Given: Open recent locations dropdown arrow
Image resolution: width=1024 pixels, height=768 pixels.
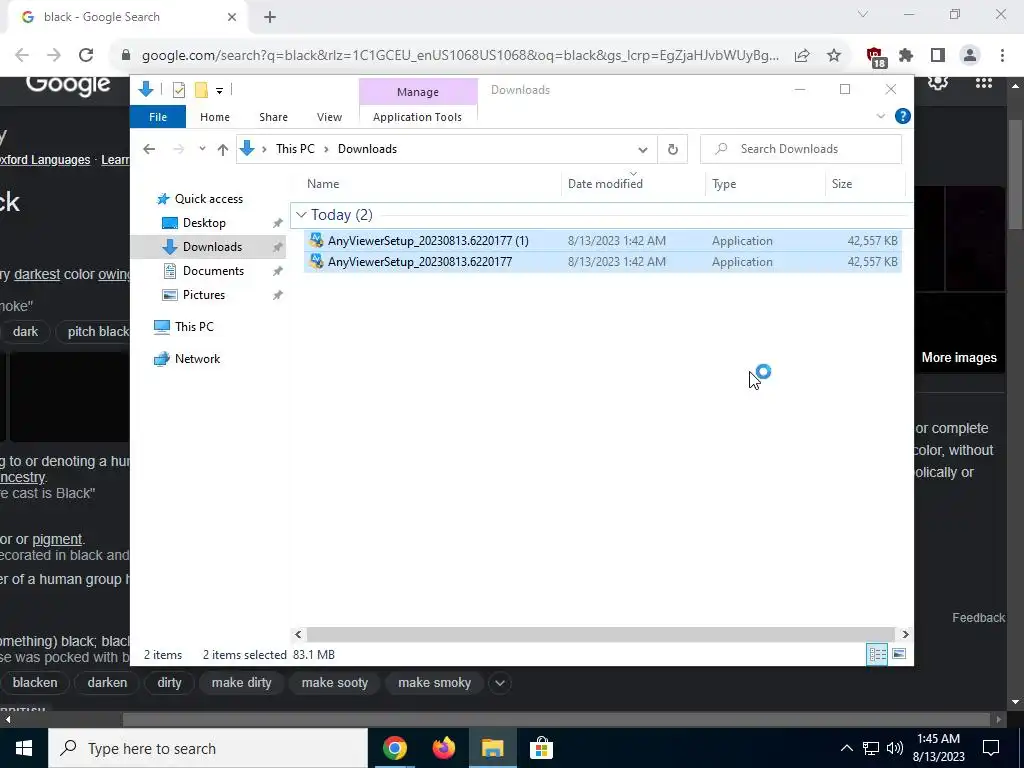Looking at the screenshot, I should pyautogui.click(x=202, y=149).
